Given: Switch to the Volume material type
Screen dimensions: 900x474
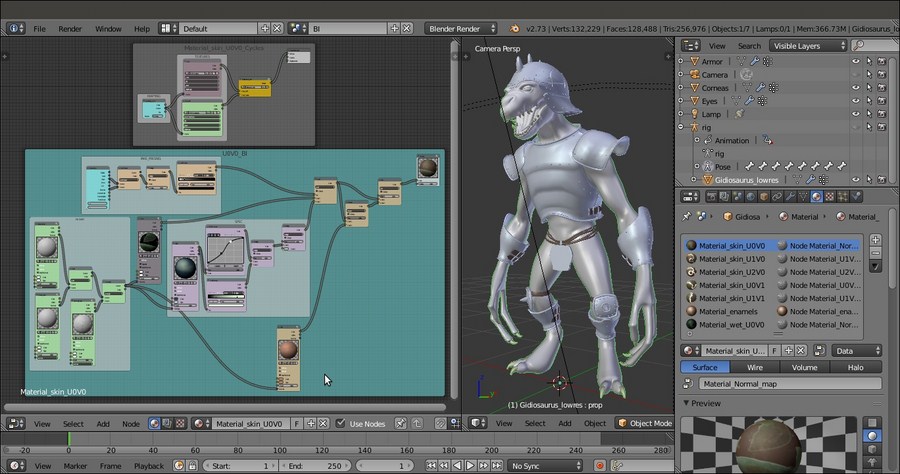Looking at the screenshot, I should (805, 367).
